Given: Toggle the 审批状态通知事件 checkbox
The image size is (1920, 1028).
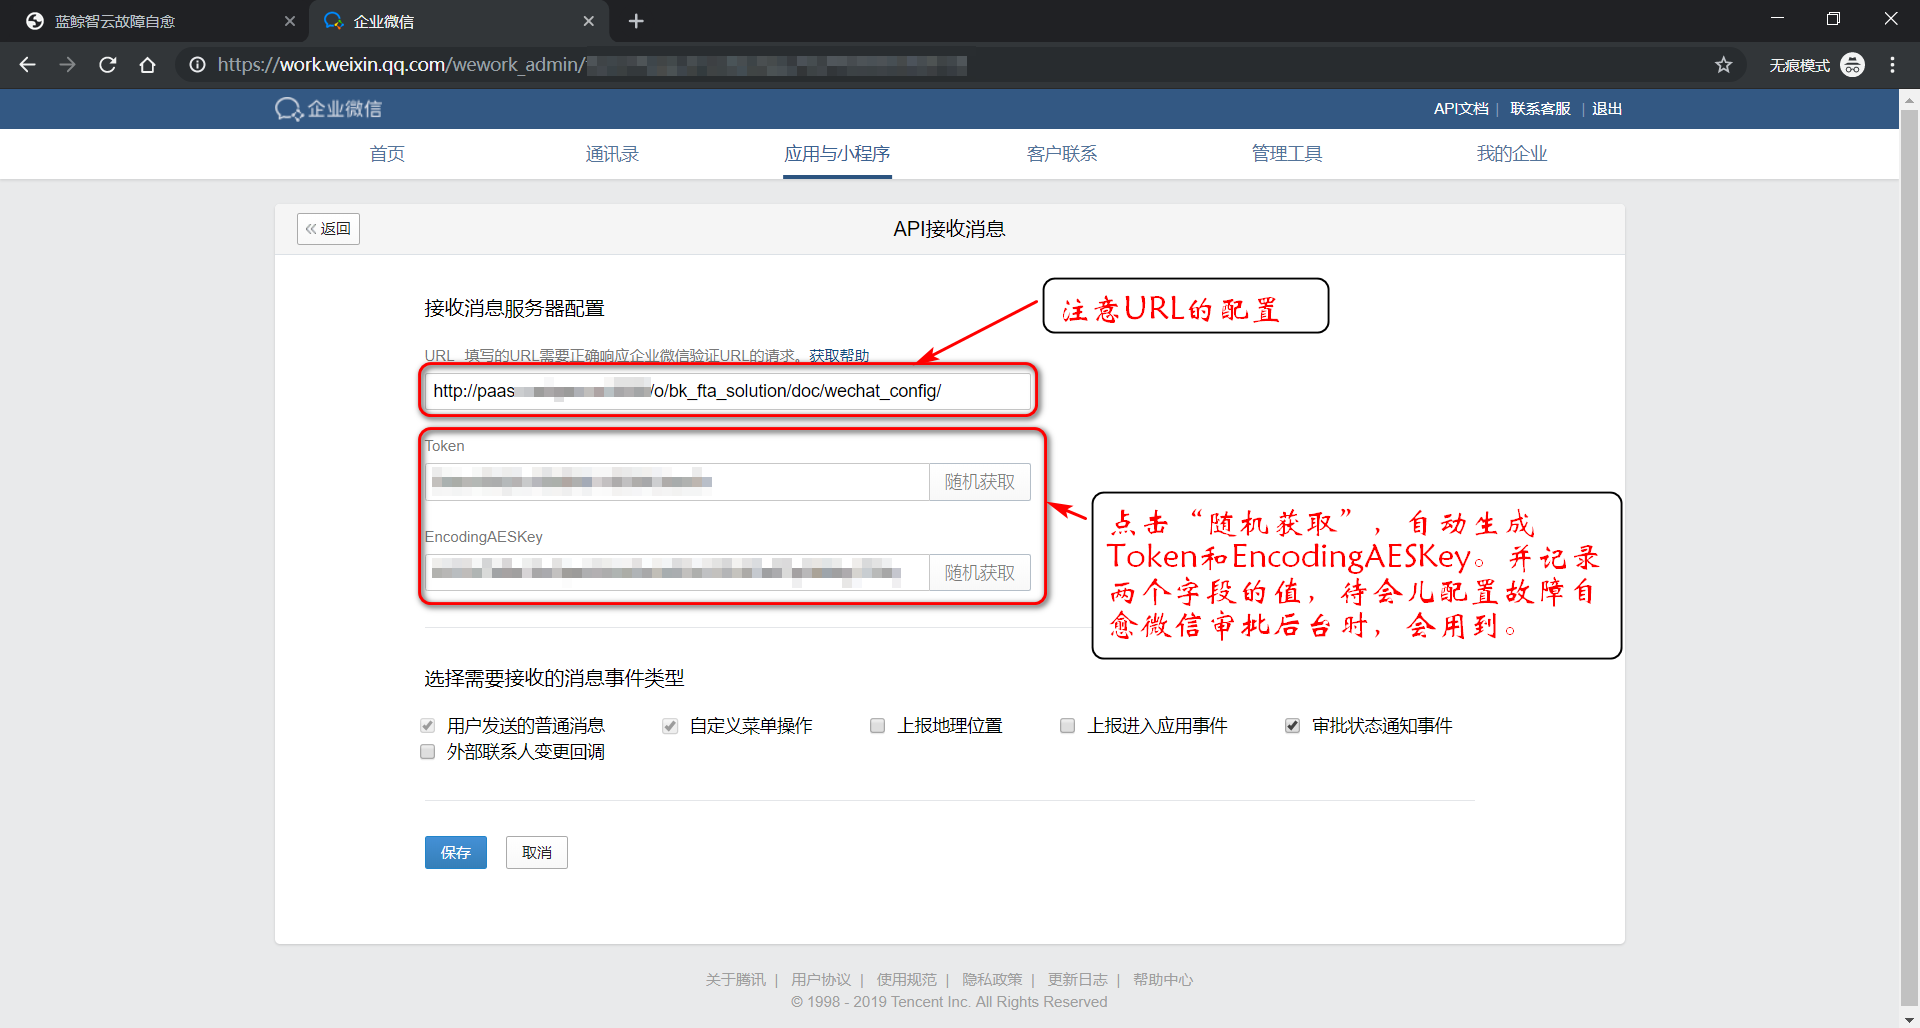Looking at the screenshot, I should point(1292,726).
